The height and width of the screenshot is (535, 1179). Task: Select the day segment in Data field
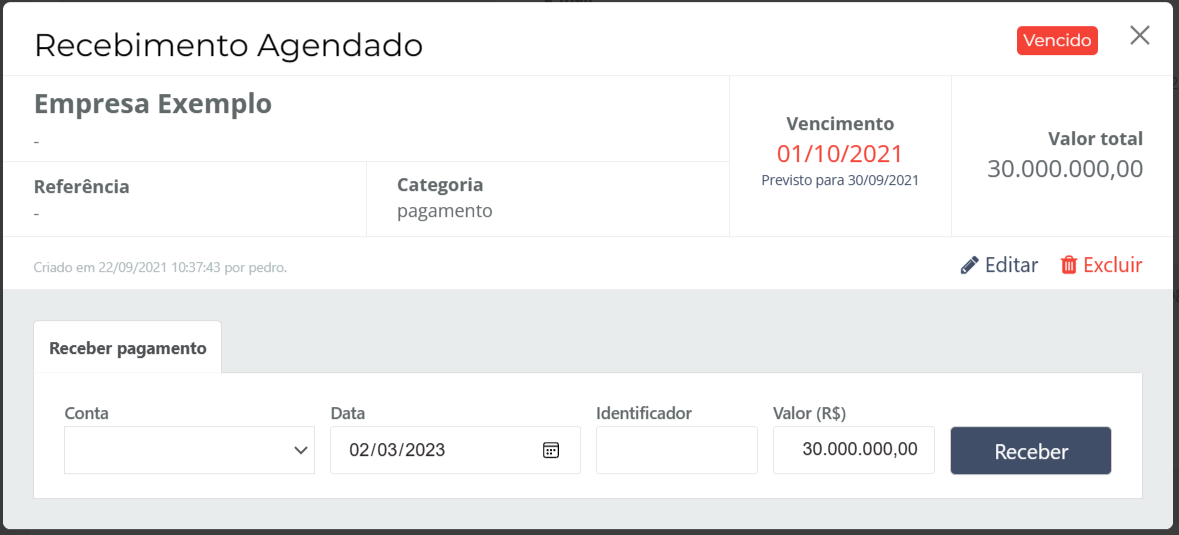(360, 450)
